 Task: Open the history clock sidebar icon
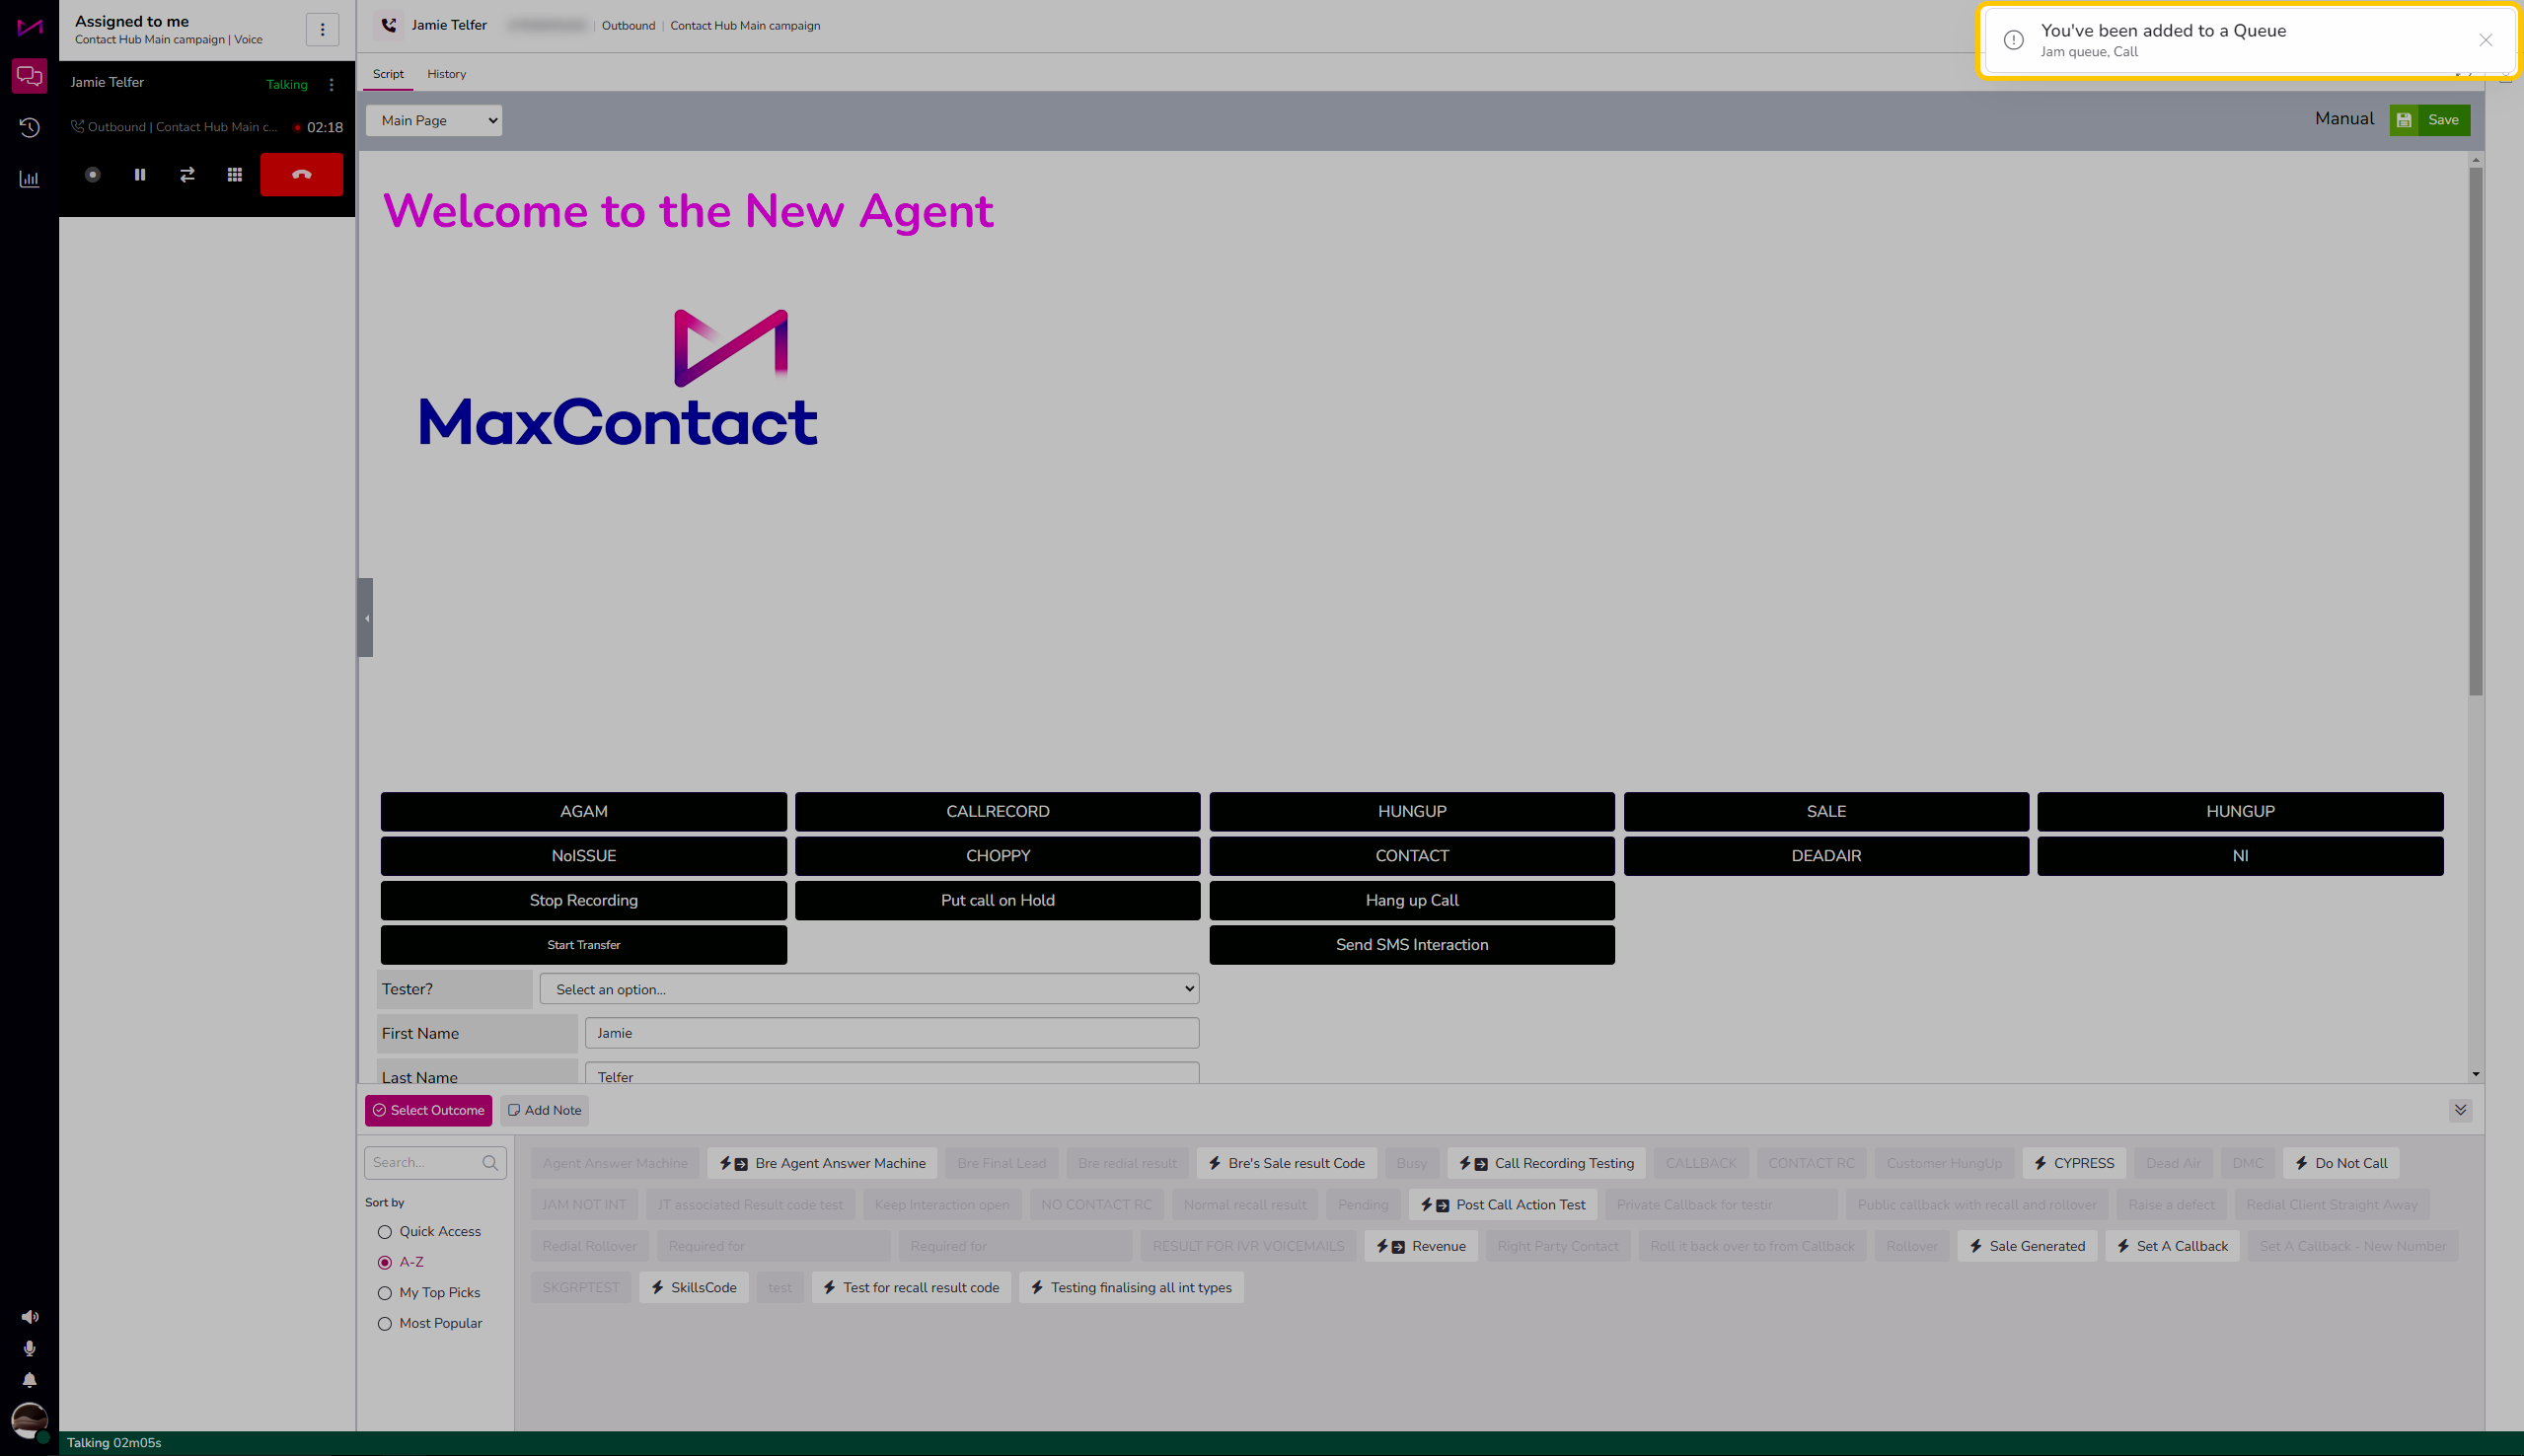[29, 127]
